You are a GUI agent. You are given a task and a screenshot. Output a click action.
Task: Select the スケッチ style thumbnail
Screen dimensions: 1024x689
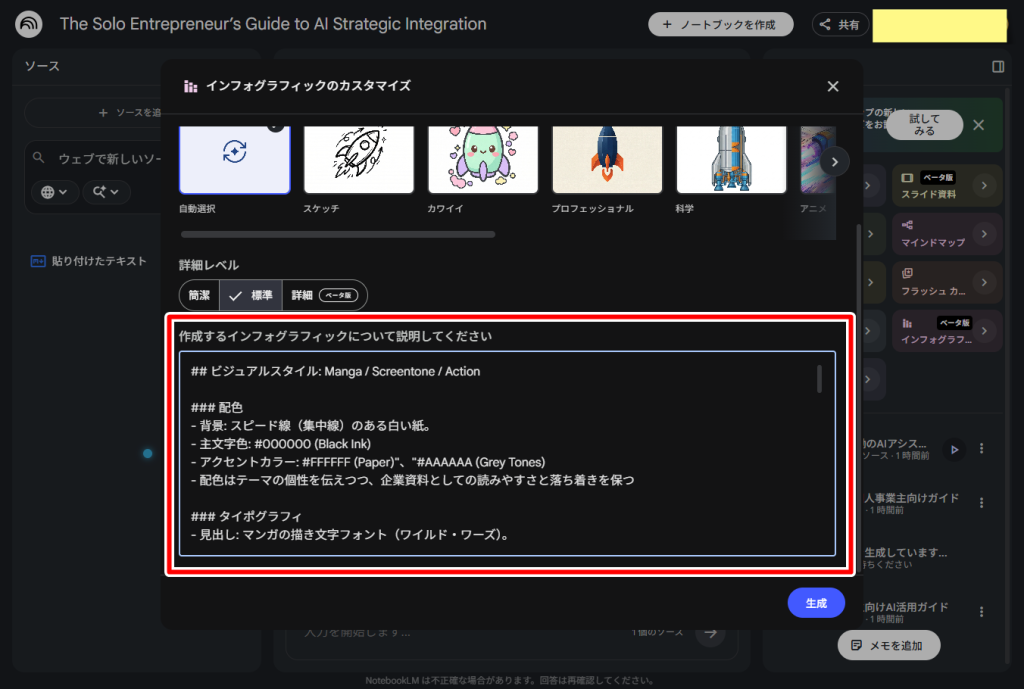(359, 160)
